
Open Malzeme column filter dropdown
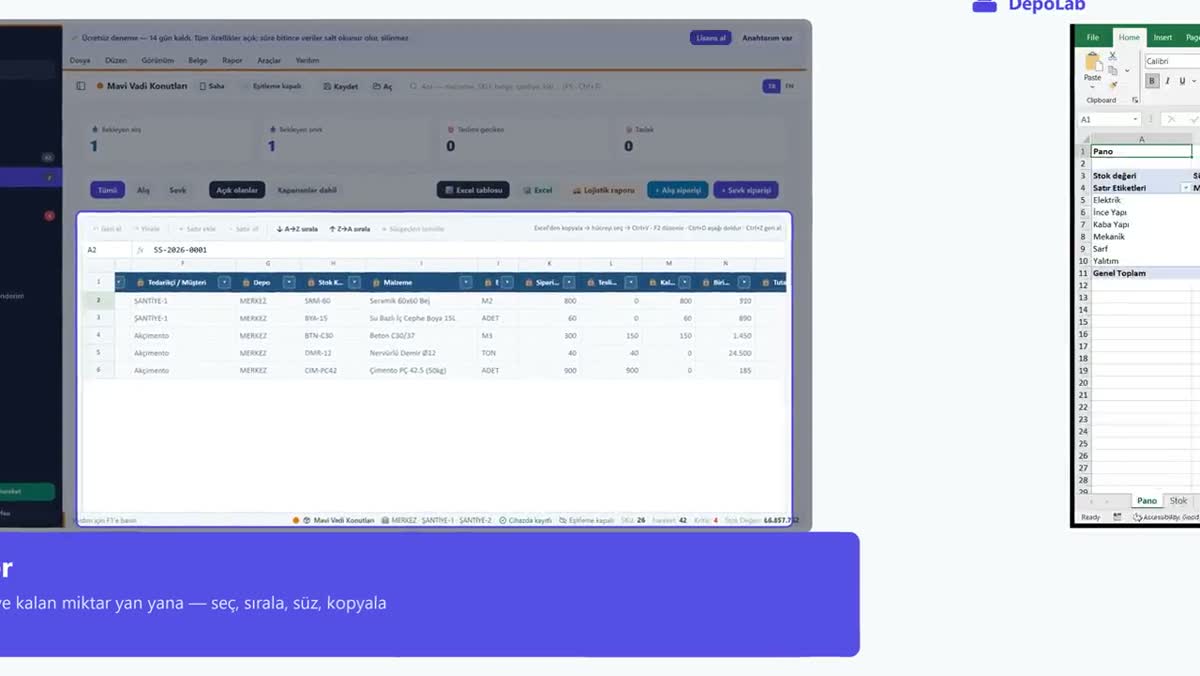[466, 283]
